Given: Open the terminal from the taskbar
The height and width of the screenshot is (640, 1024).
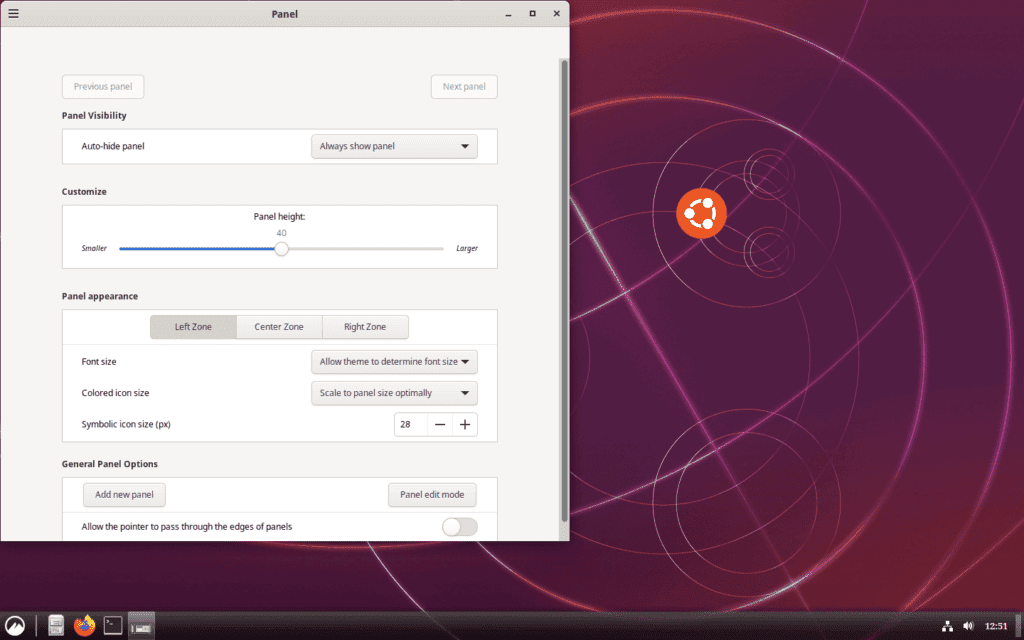Looking at the screenshot, I should (112, 624).
